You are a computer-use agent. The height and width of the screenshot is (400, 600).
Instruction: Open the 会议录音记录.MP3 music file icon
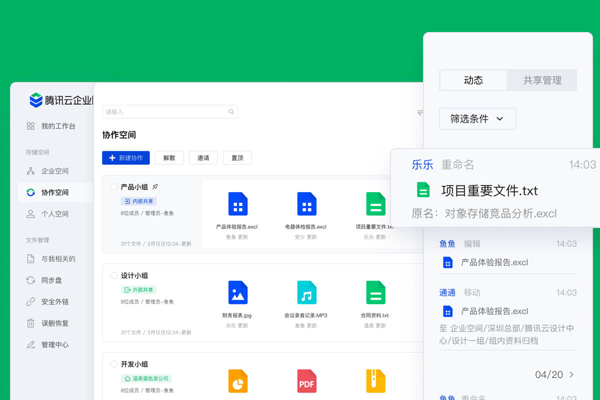307,293
